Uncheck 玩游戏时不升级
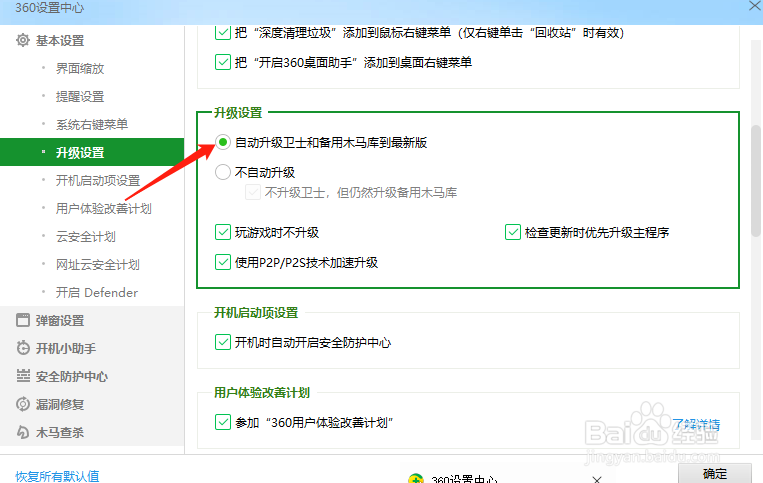This screenshot has width=763, height=483. (x=223, y=233)
